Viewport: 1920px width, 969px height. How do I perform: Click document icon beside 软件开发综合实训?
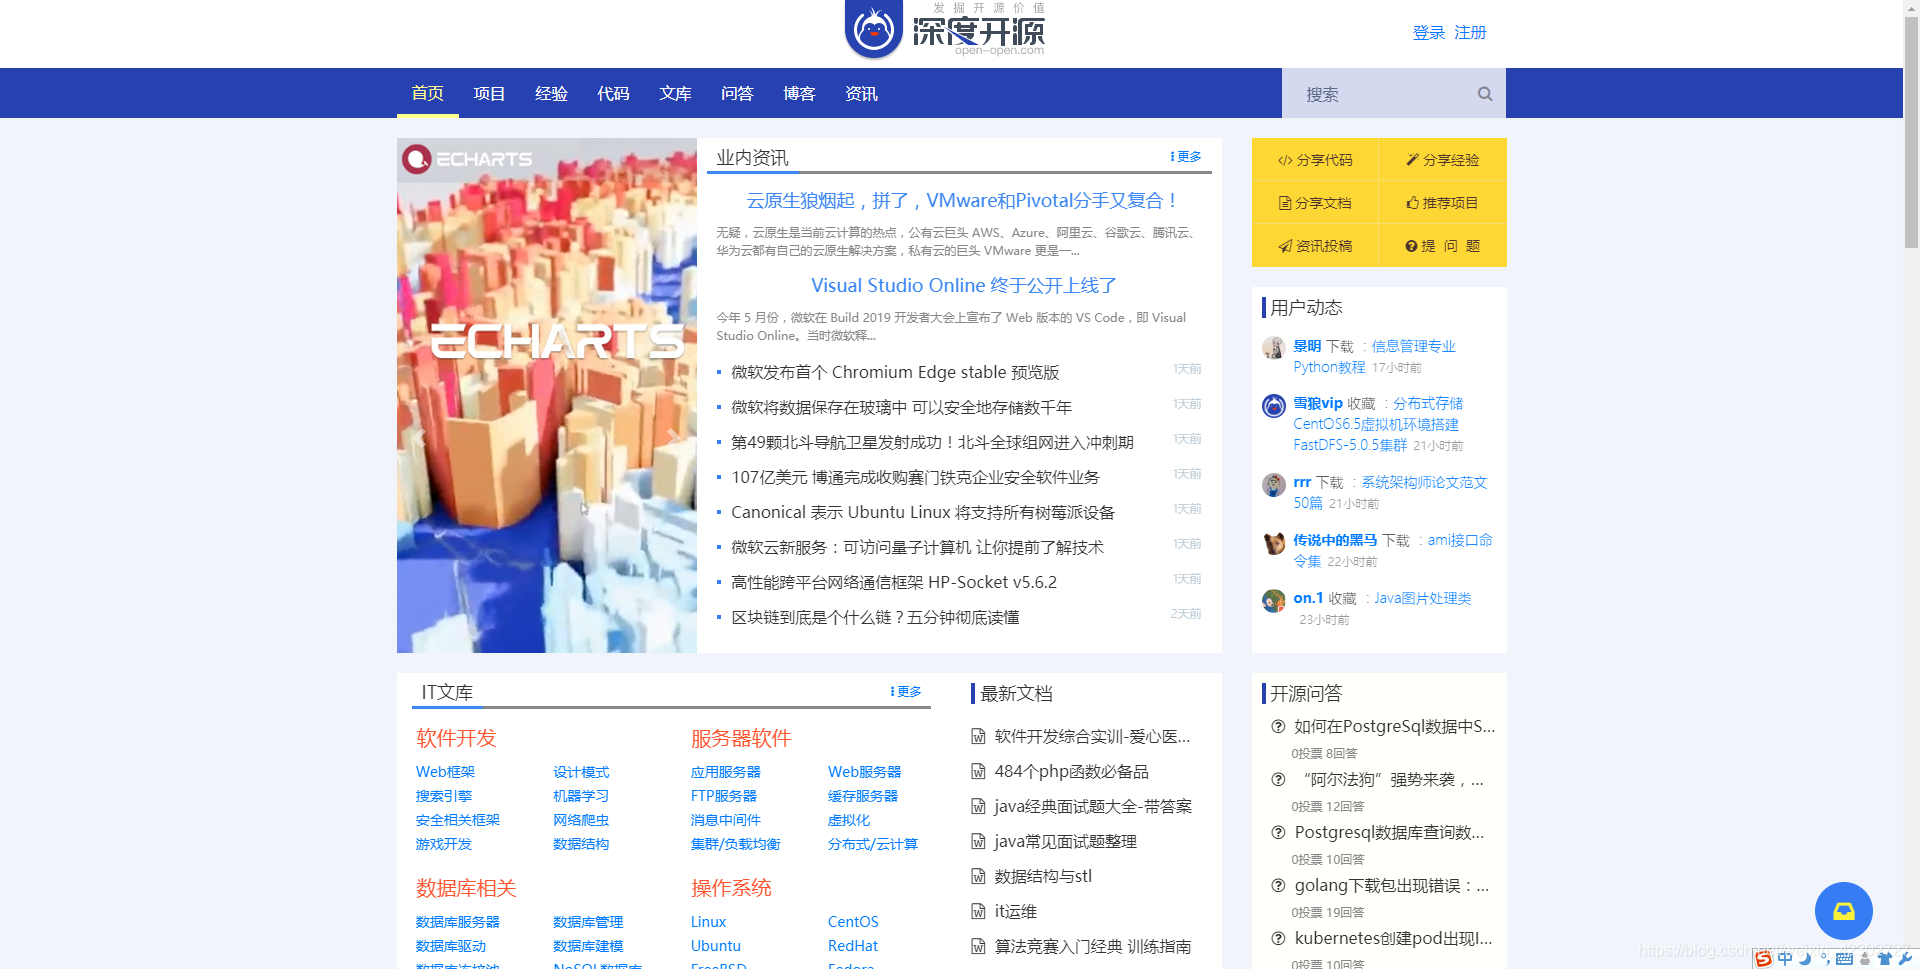(978, 737)
